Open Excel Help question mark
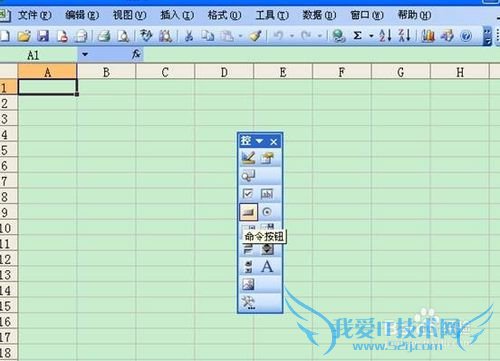Screen dimensions: 500x361 (466, 36)
